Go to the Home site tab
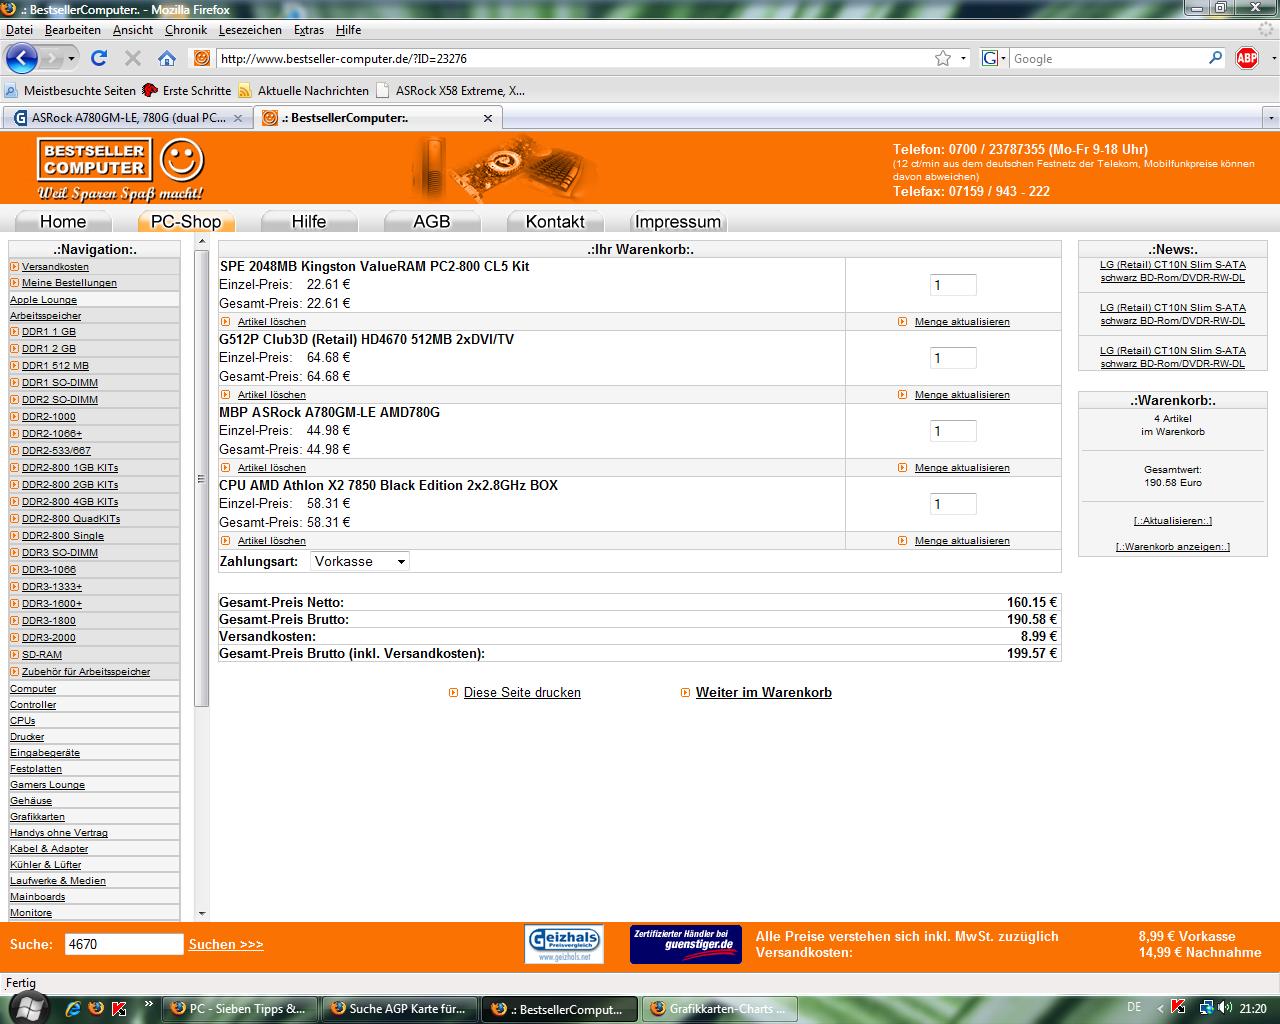This screenshot has height=1024, width=1280. (63, 221)
